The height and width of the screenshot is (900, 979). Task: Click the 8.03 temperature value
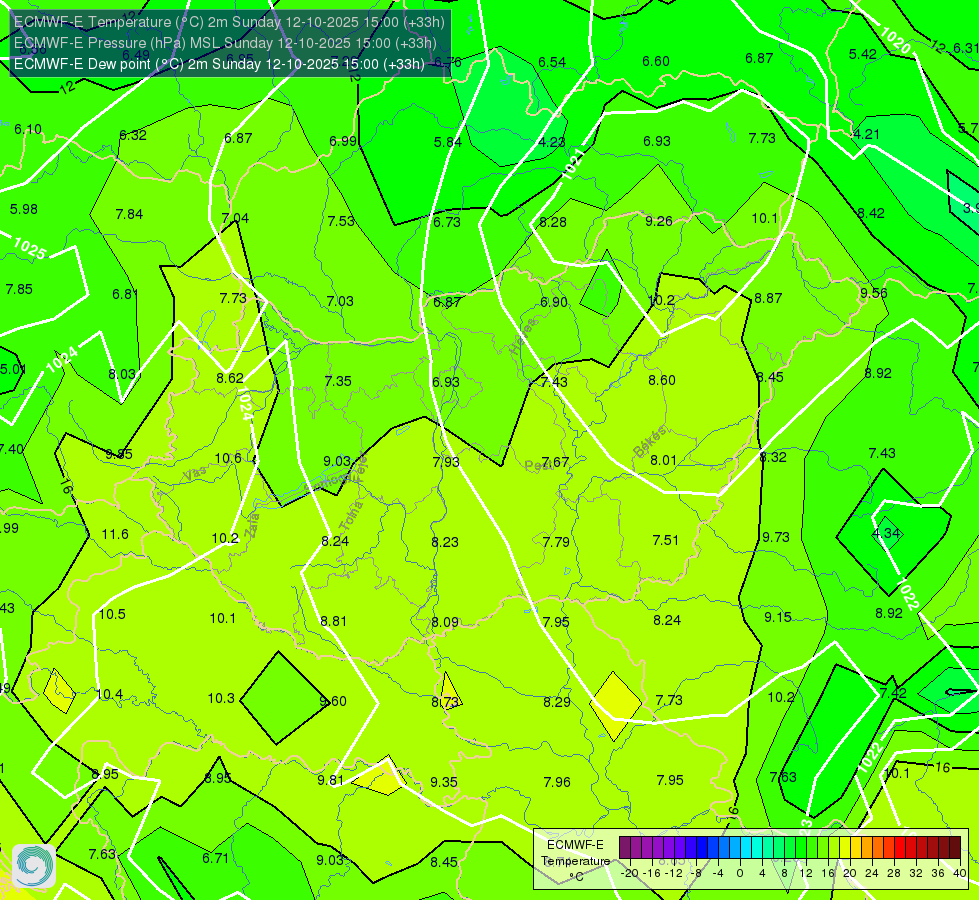pos(122,374)
